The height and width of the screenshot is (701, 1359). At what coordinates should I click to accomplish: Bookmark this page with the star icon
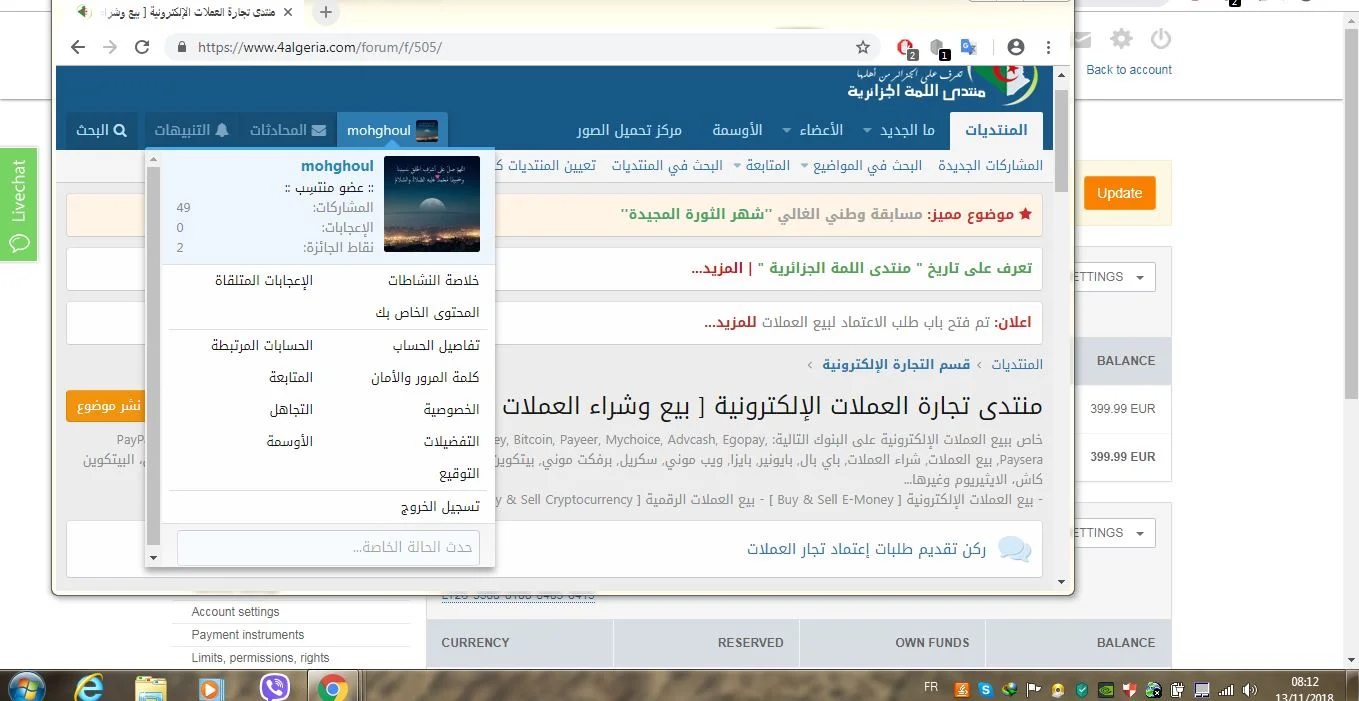pyautogui.click(x=863, y=47)
